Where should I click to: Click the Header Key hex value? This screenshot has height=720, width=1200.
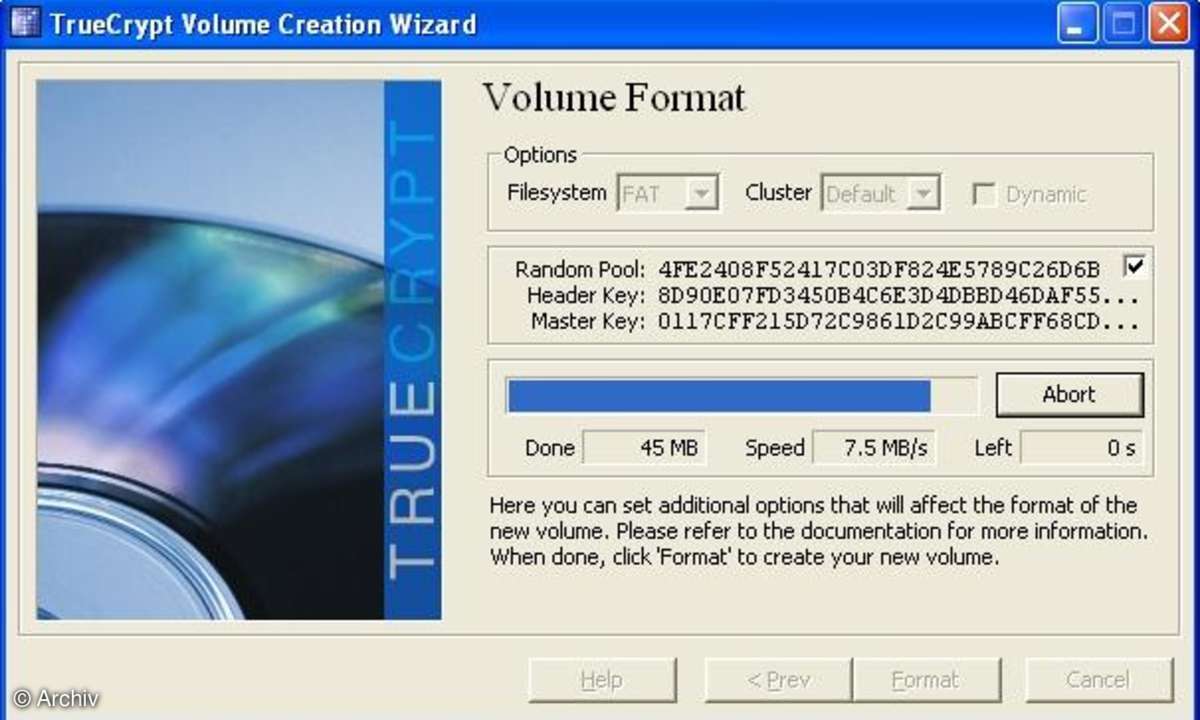tap(899, 296)
